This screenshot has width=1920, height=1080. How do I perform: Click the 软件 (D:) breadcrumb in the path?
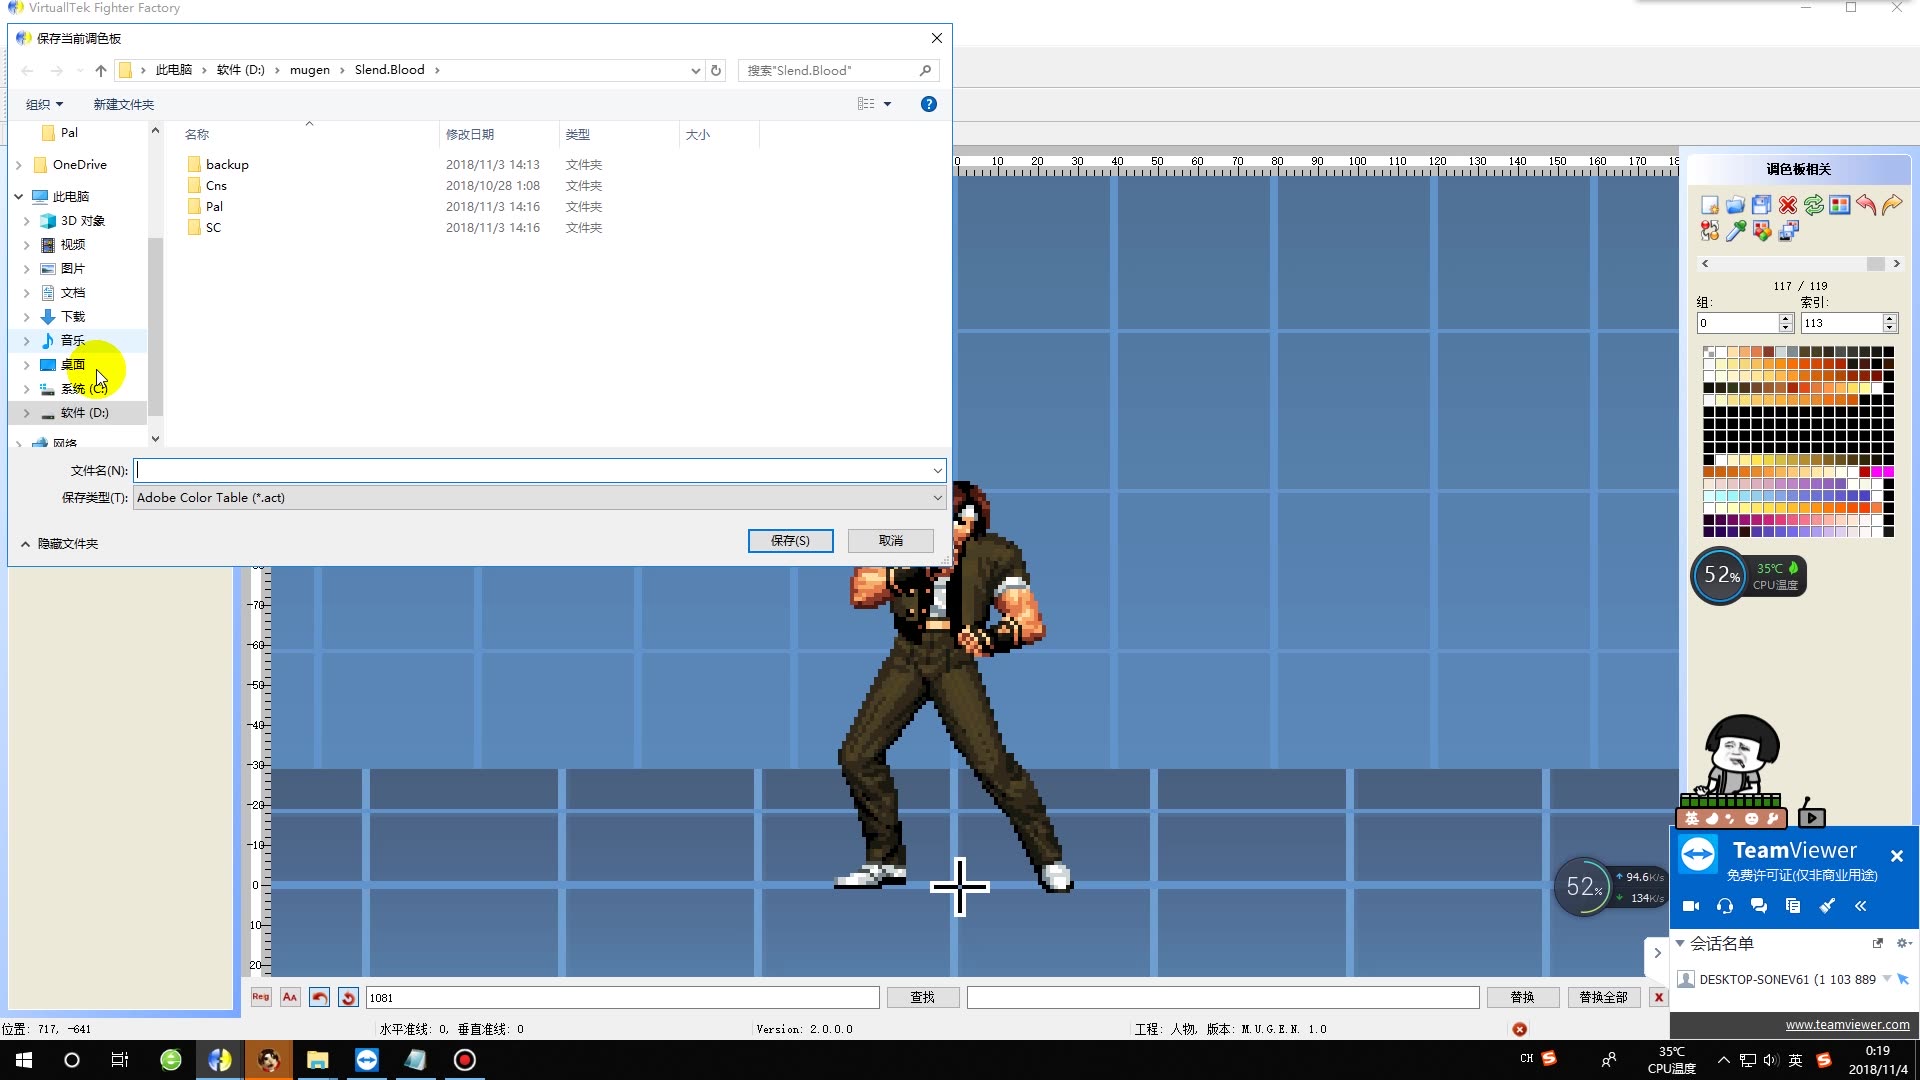point(241,70)
